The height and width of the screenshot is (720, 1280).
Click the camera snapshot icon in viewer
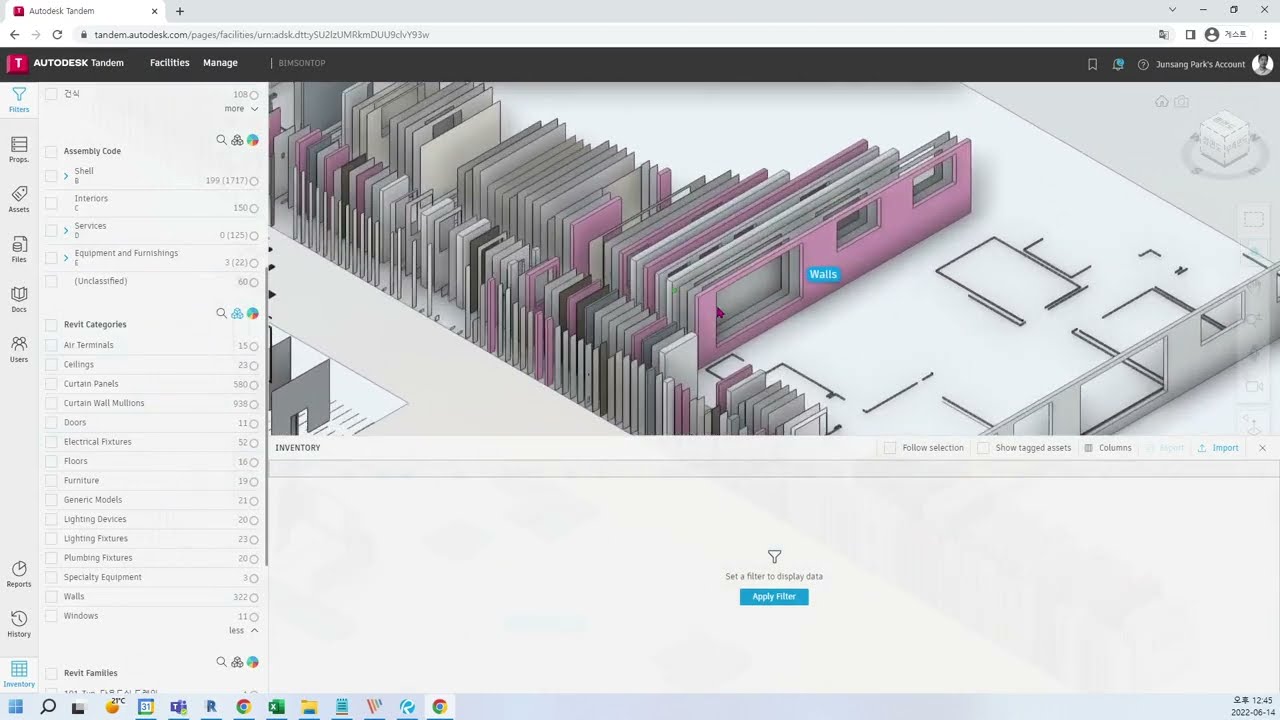click(1181, 102)
